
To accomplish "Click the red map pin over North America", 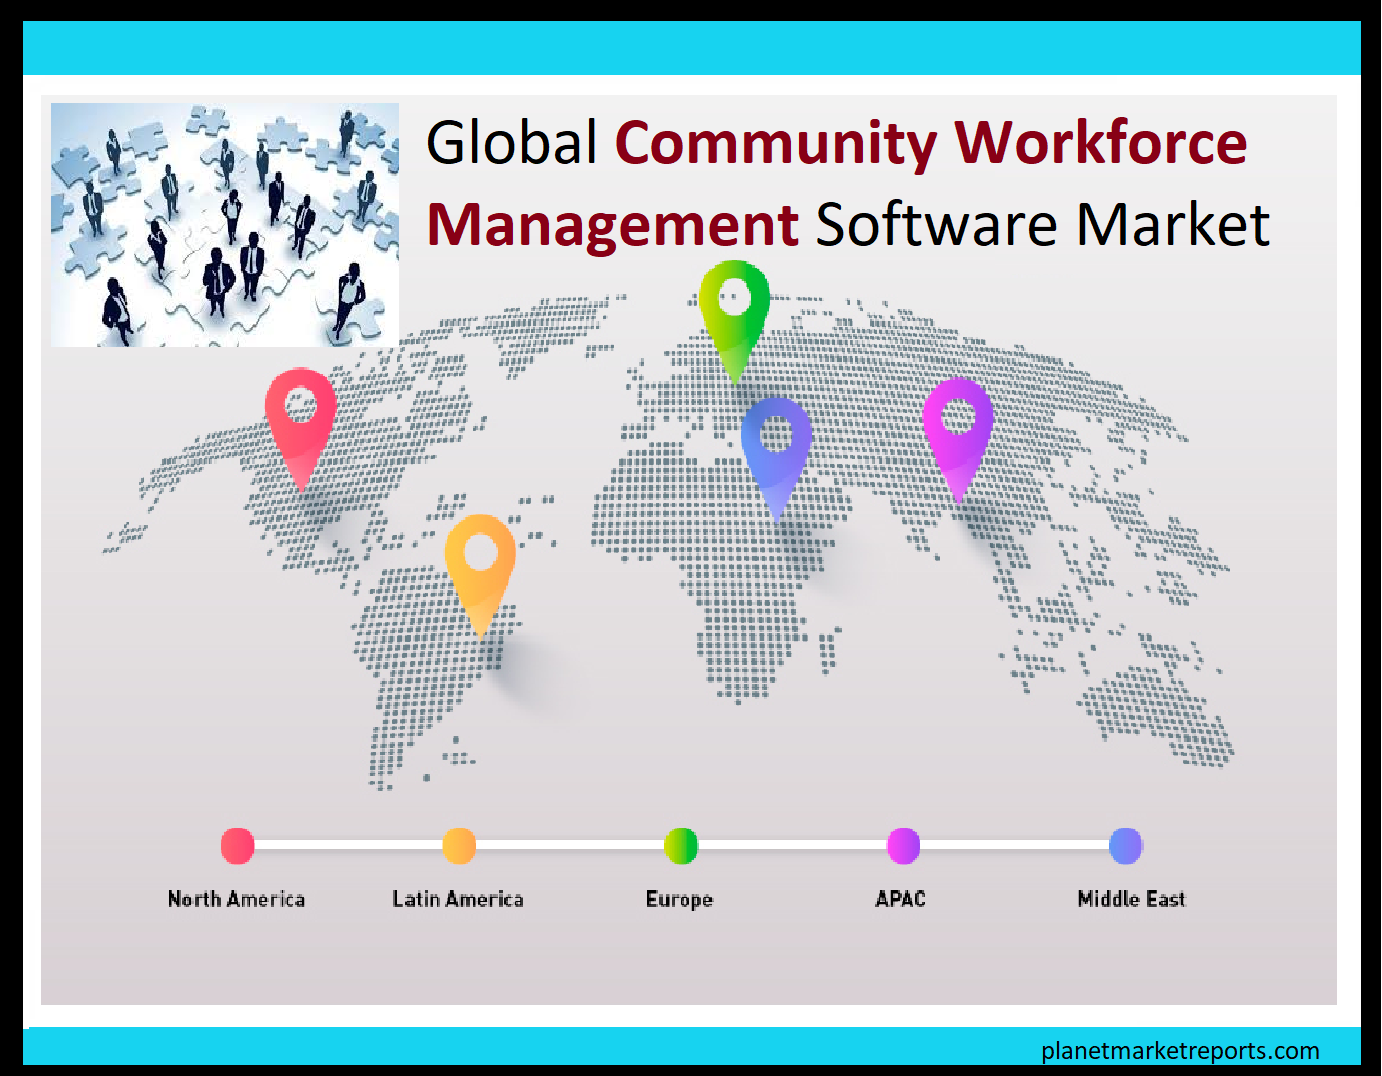I will pyautogui.click(x=301, y=428).
